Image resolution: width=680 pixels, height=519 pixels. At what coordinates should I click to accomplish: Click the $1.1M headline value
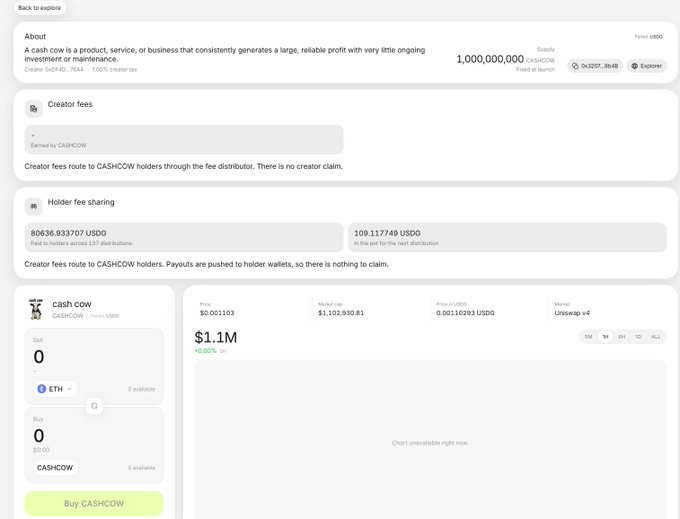point(216,337)
